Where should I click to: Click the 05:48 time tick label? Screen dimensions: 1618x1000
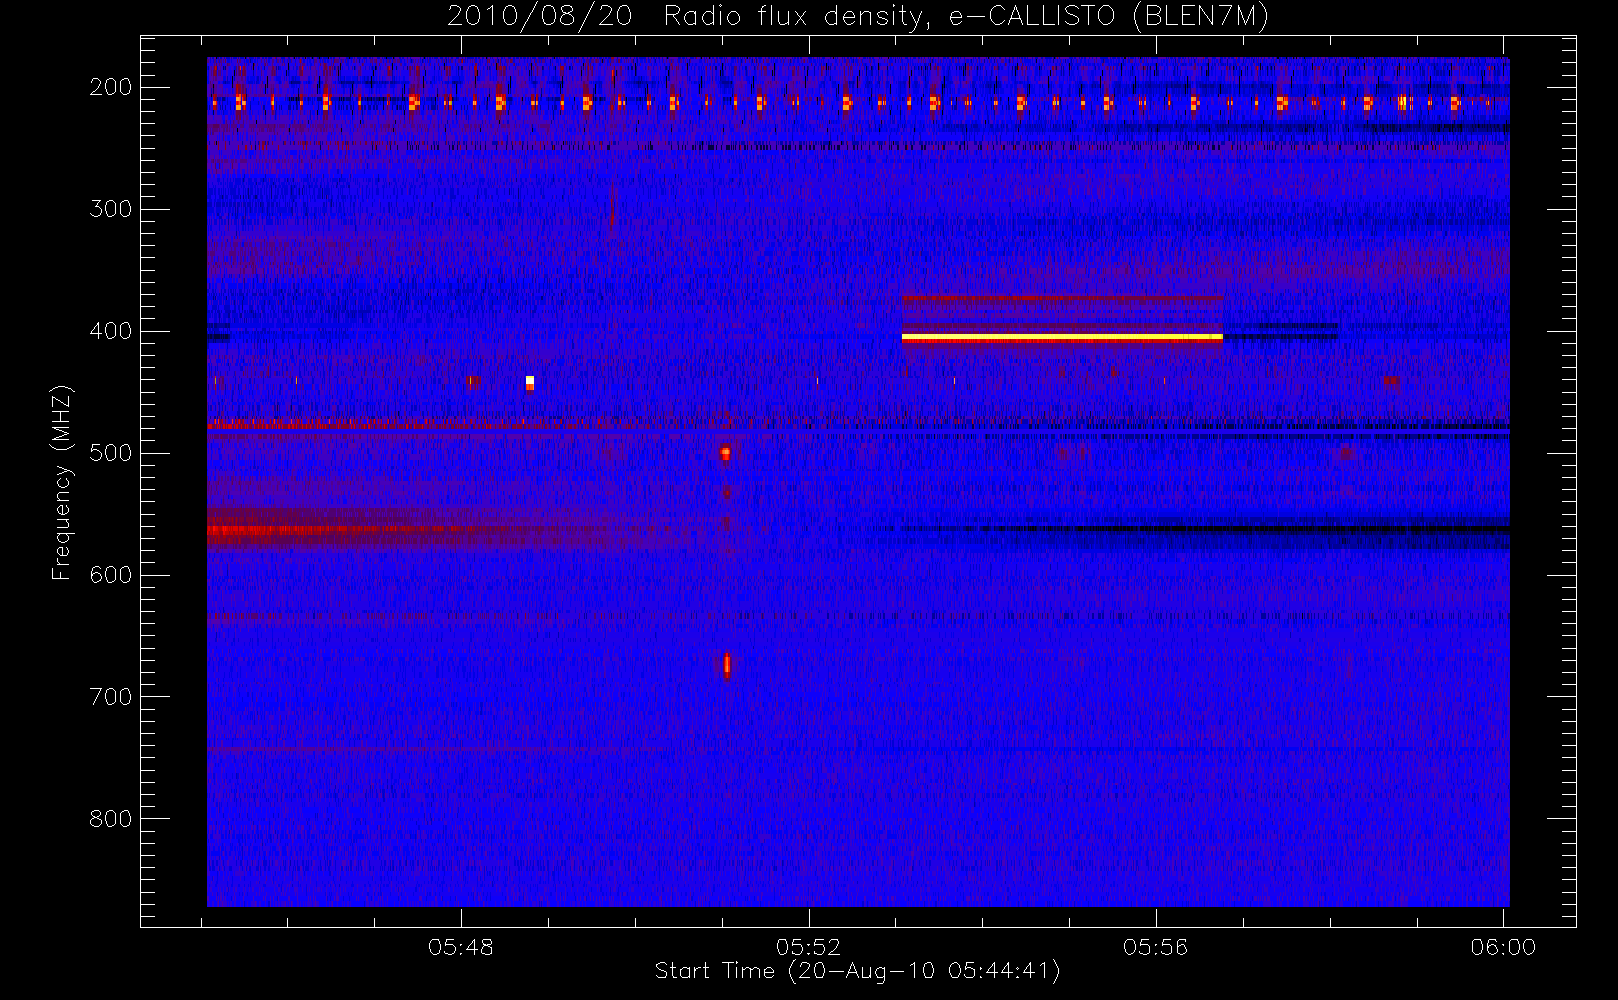[x=461, y=947]
